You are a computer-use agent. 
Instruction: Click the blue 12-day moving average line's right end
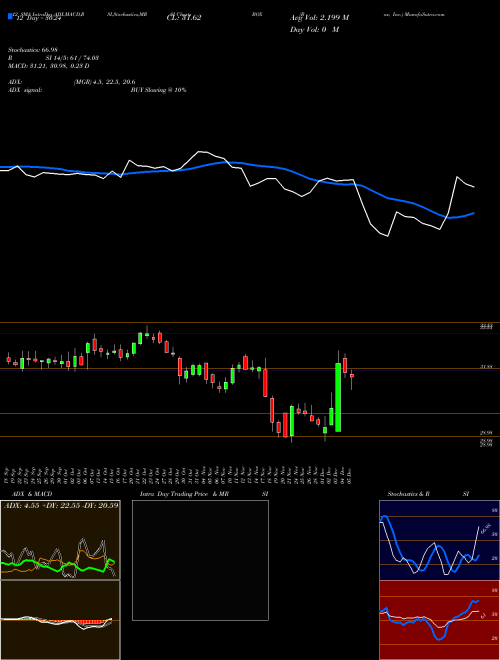474,213
